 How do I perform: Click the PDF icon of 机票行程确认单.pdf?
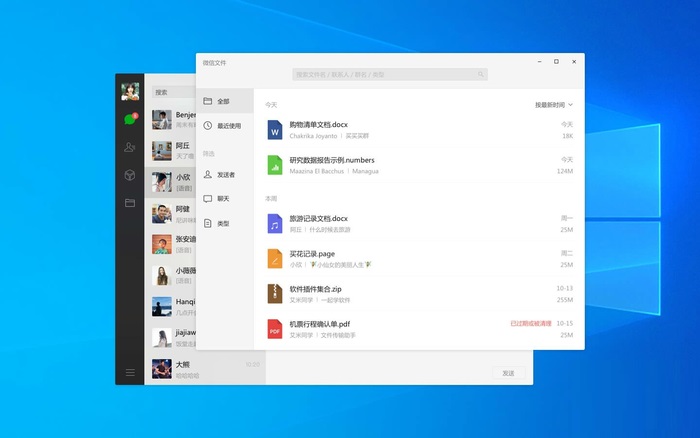coord(275,329)
